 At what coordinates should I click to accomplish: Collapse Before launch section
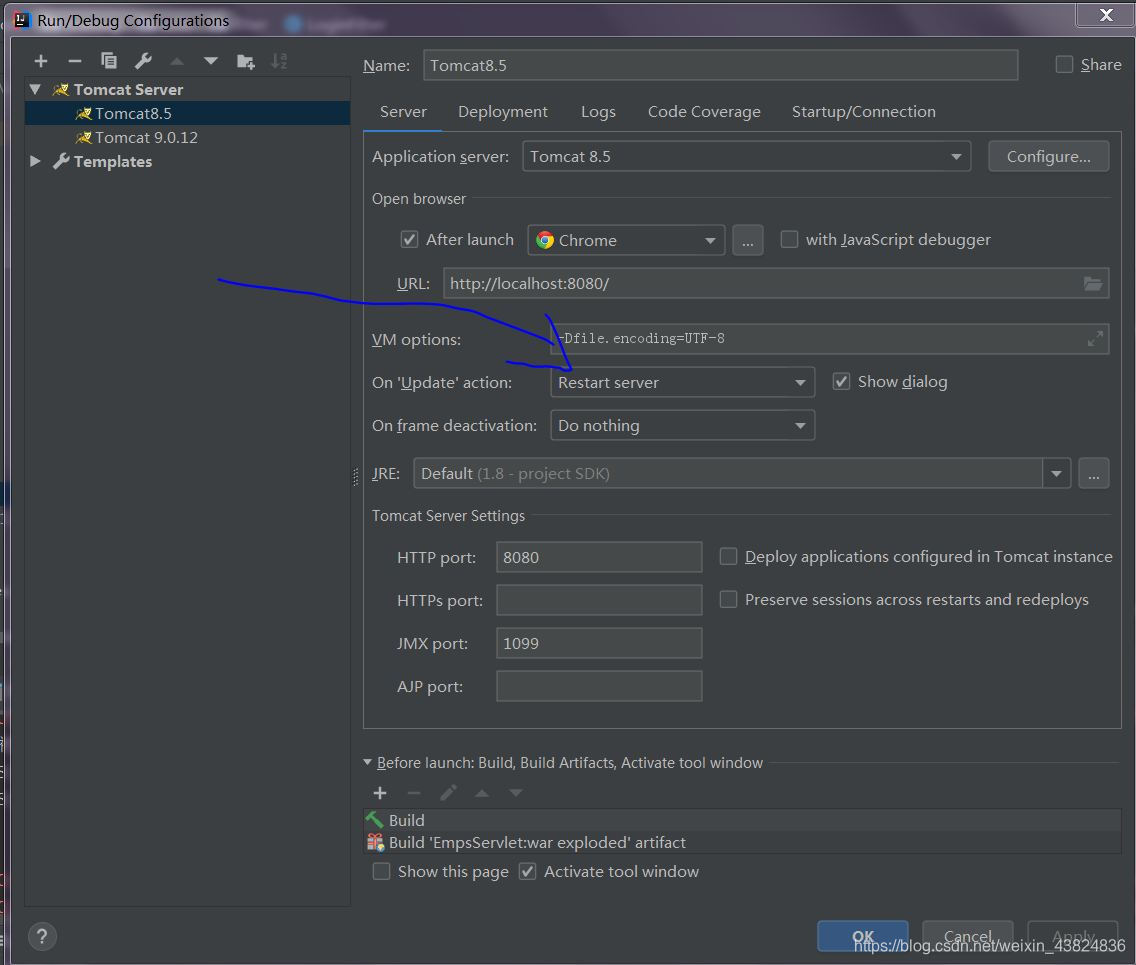pos(367,762)
